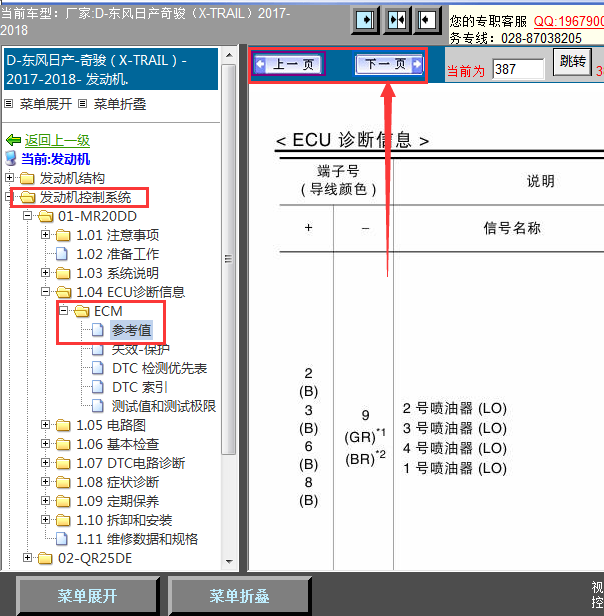
Task: Click the page number field showing 387
Action: (518, 70)
